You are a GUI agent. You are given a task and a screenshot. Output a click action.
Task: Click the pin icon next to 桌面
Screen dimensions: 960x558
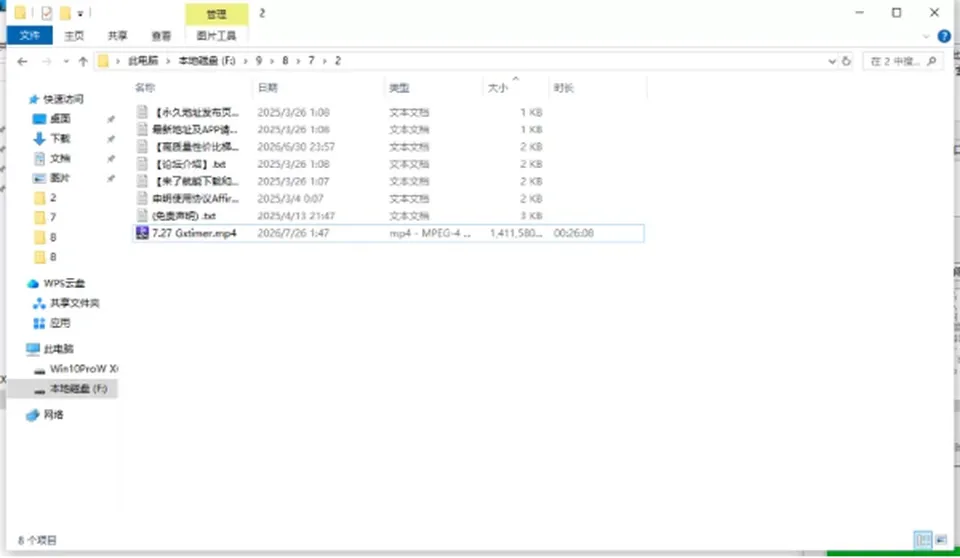pos(111,119)
